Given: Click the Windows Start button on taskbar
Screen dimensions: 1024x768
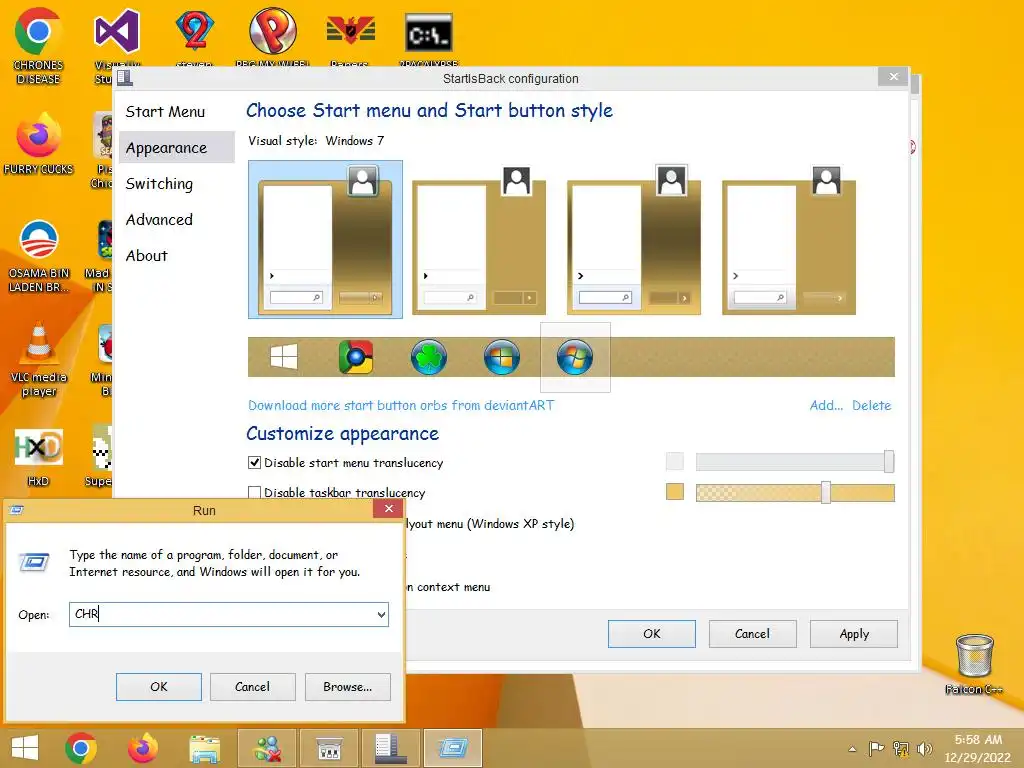Looking at the screenshot, I should tap(25, 748).
